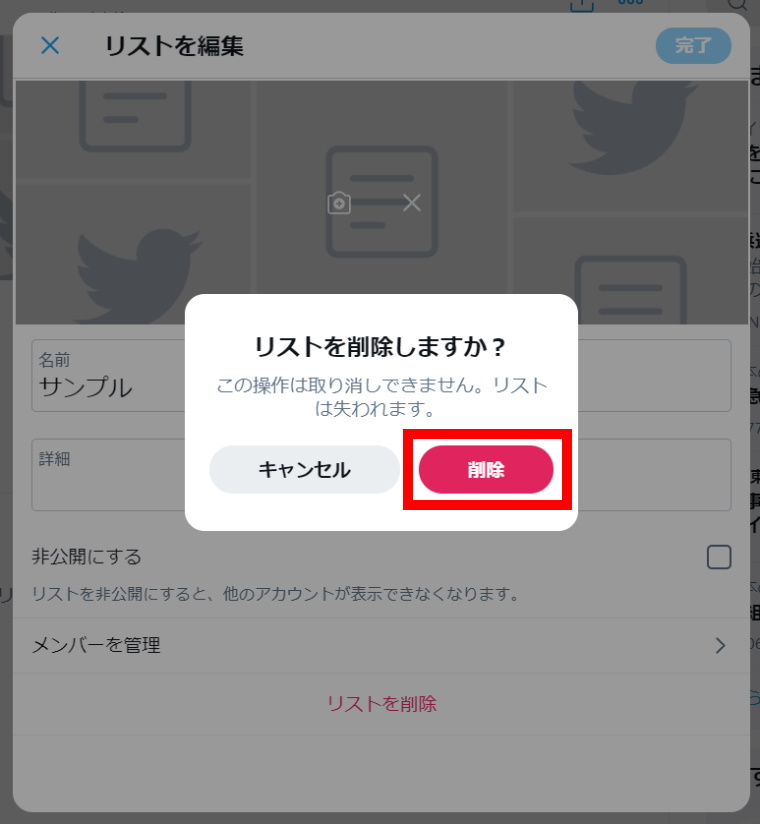Click the 完了 done button
Screen dimensions: 760x824
[693, 46]
